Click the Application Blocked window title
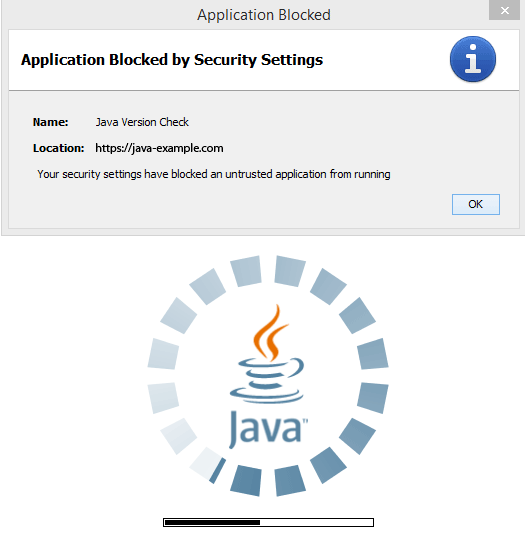525x555 pixels. [264, 15]
